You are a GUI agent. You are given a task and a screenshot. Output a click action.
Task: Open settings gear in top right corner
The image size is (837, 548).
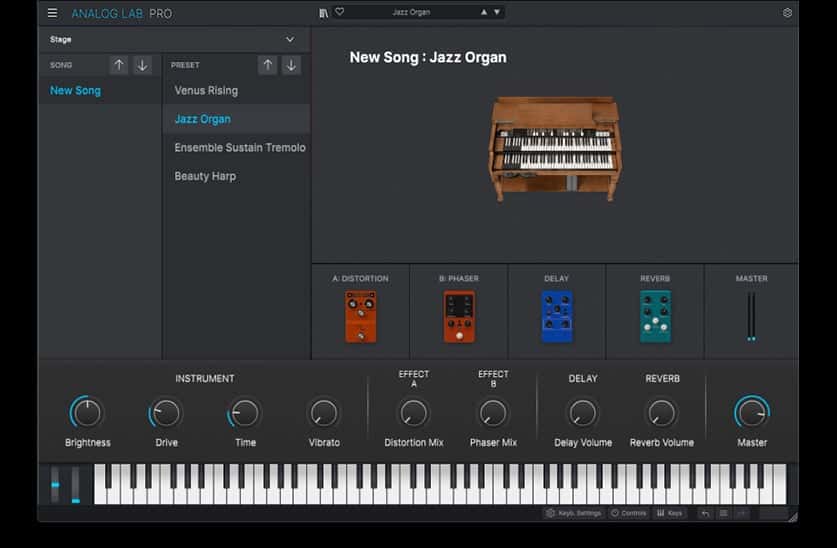point(787,13)
